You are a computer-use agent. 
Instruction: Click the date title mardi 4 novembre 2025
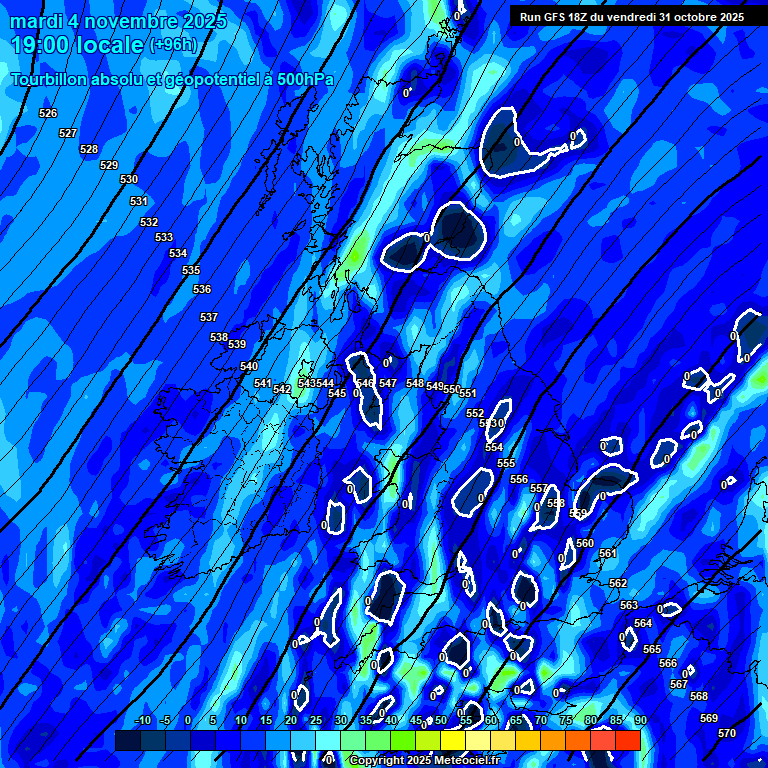tap(118, 21)
